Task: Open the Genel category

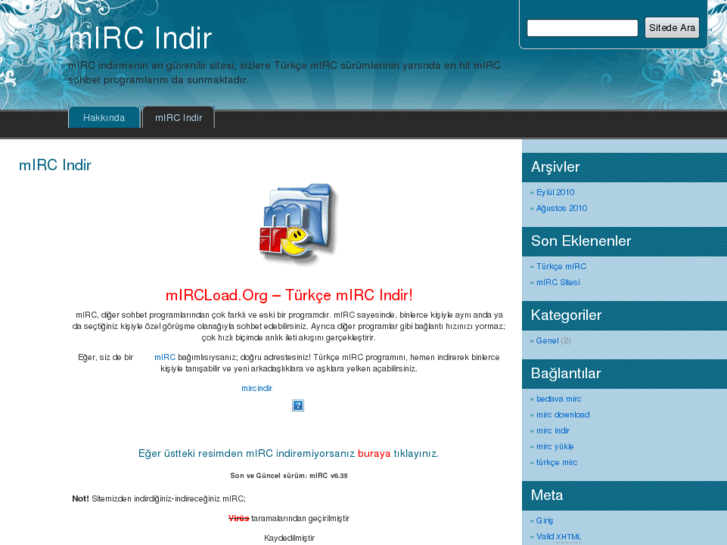Action: pos(547,340)
